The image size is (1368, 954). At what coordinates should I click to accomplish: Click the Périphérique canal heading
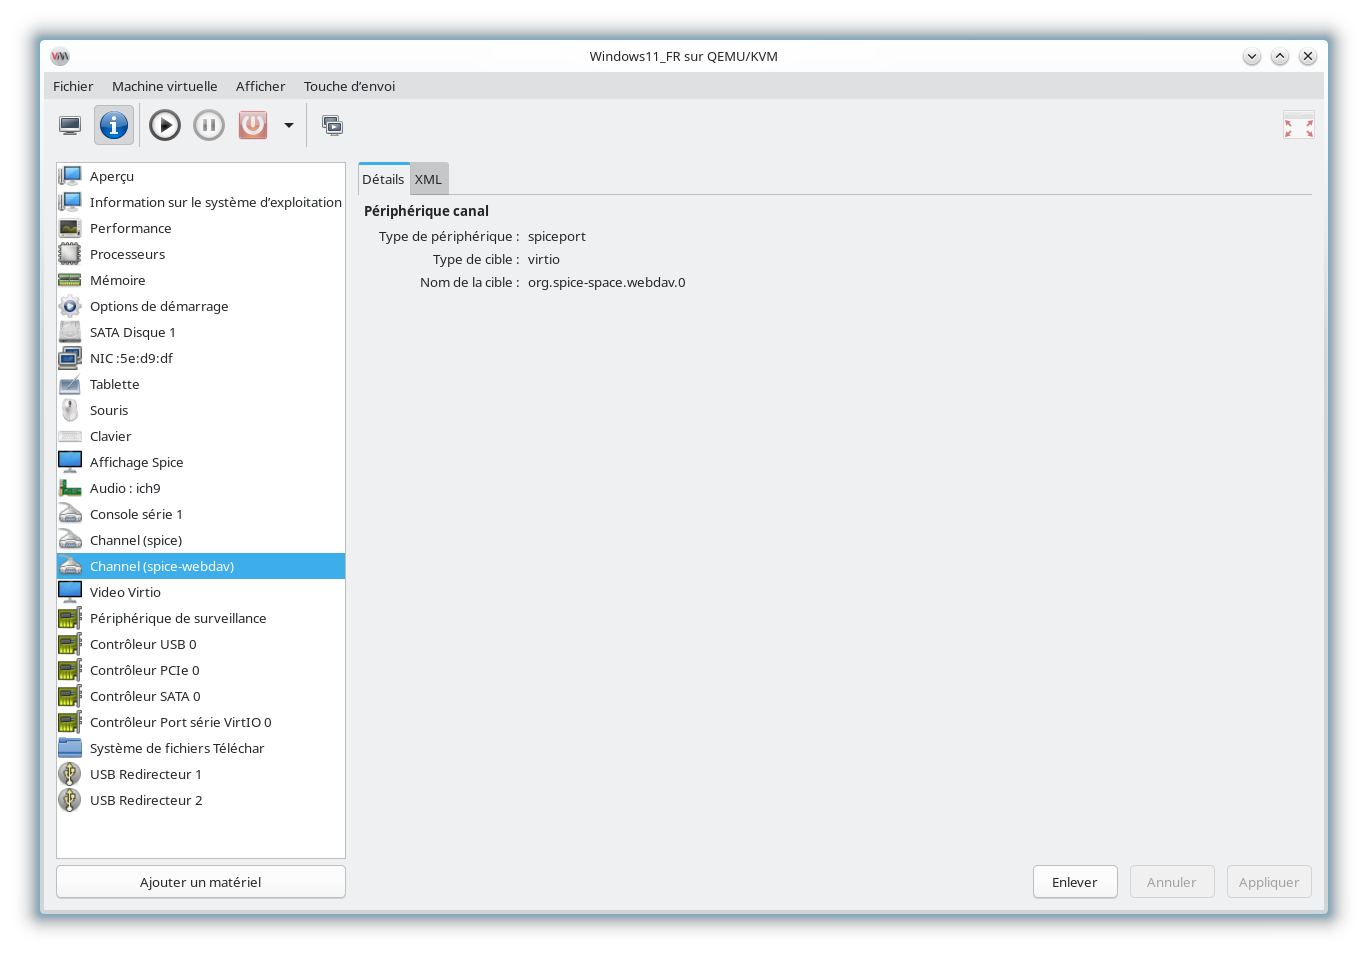(x=426, y=211)
